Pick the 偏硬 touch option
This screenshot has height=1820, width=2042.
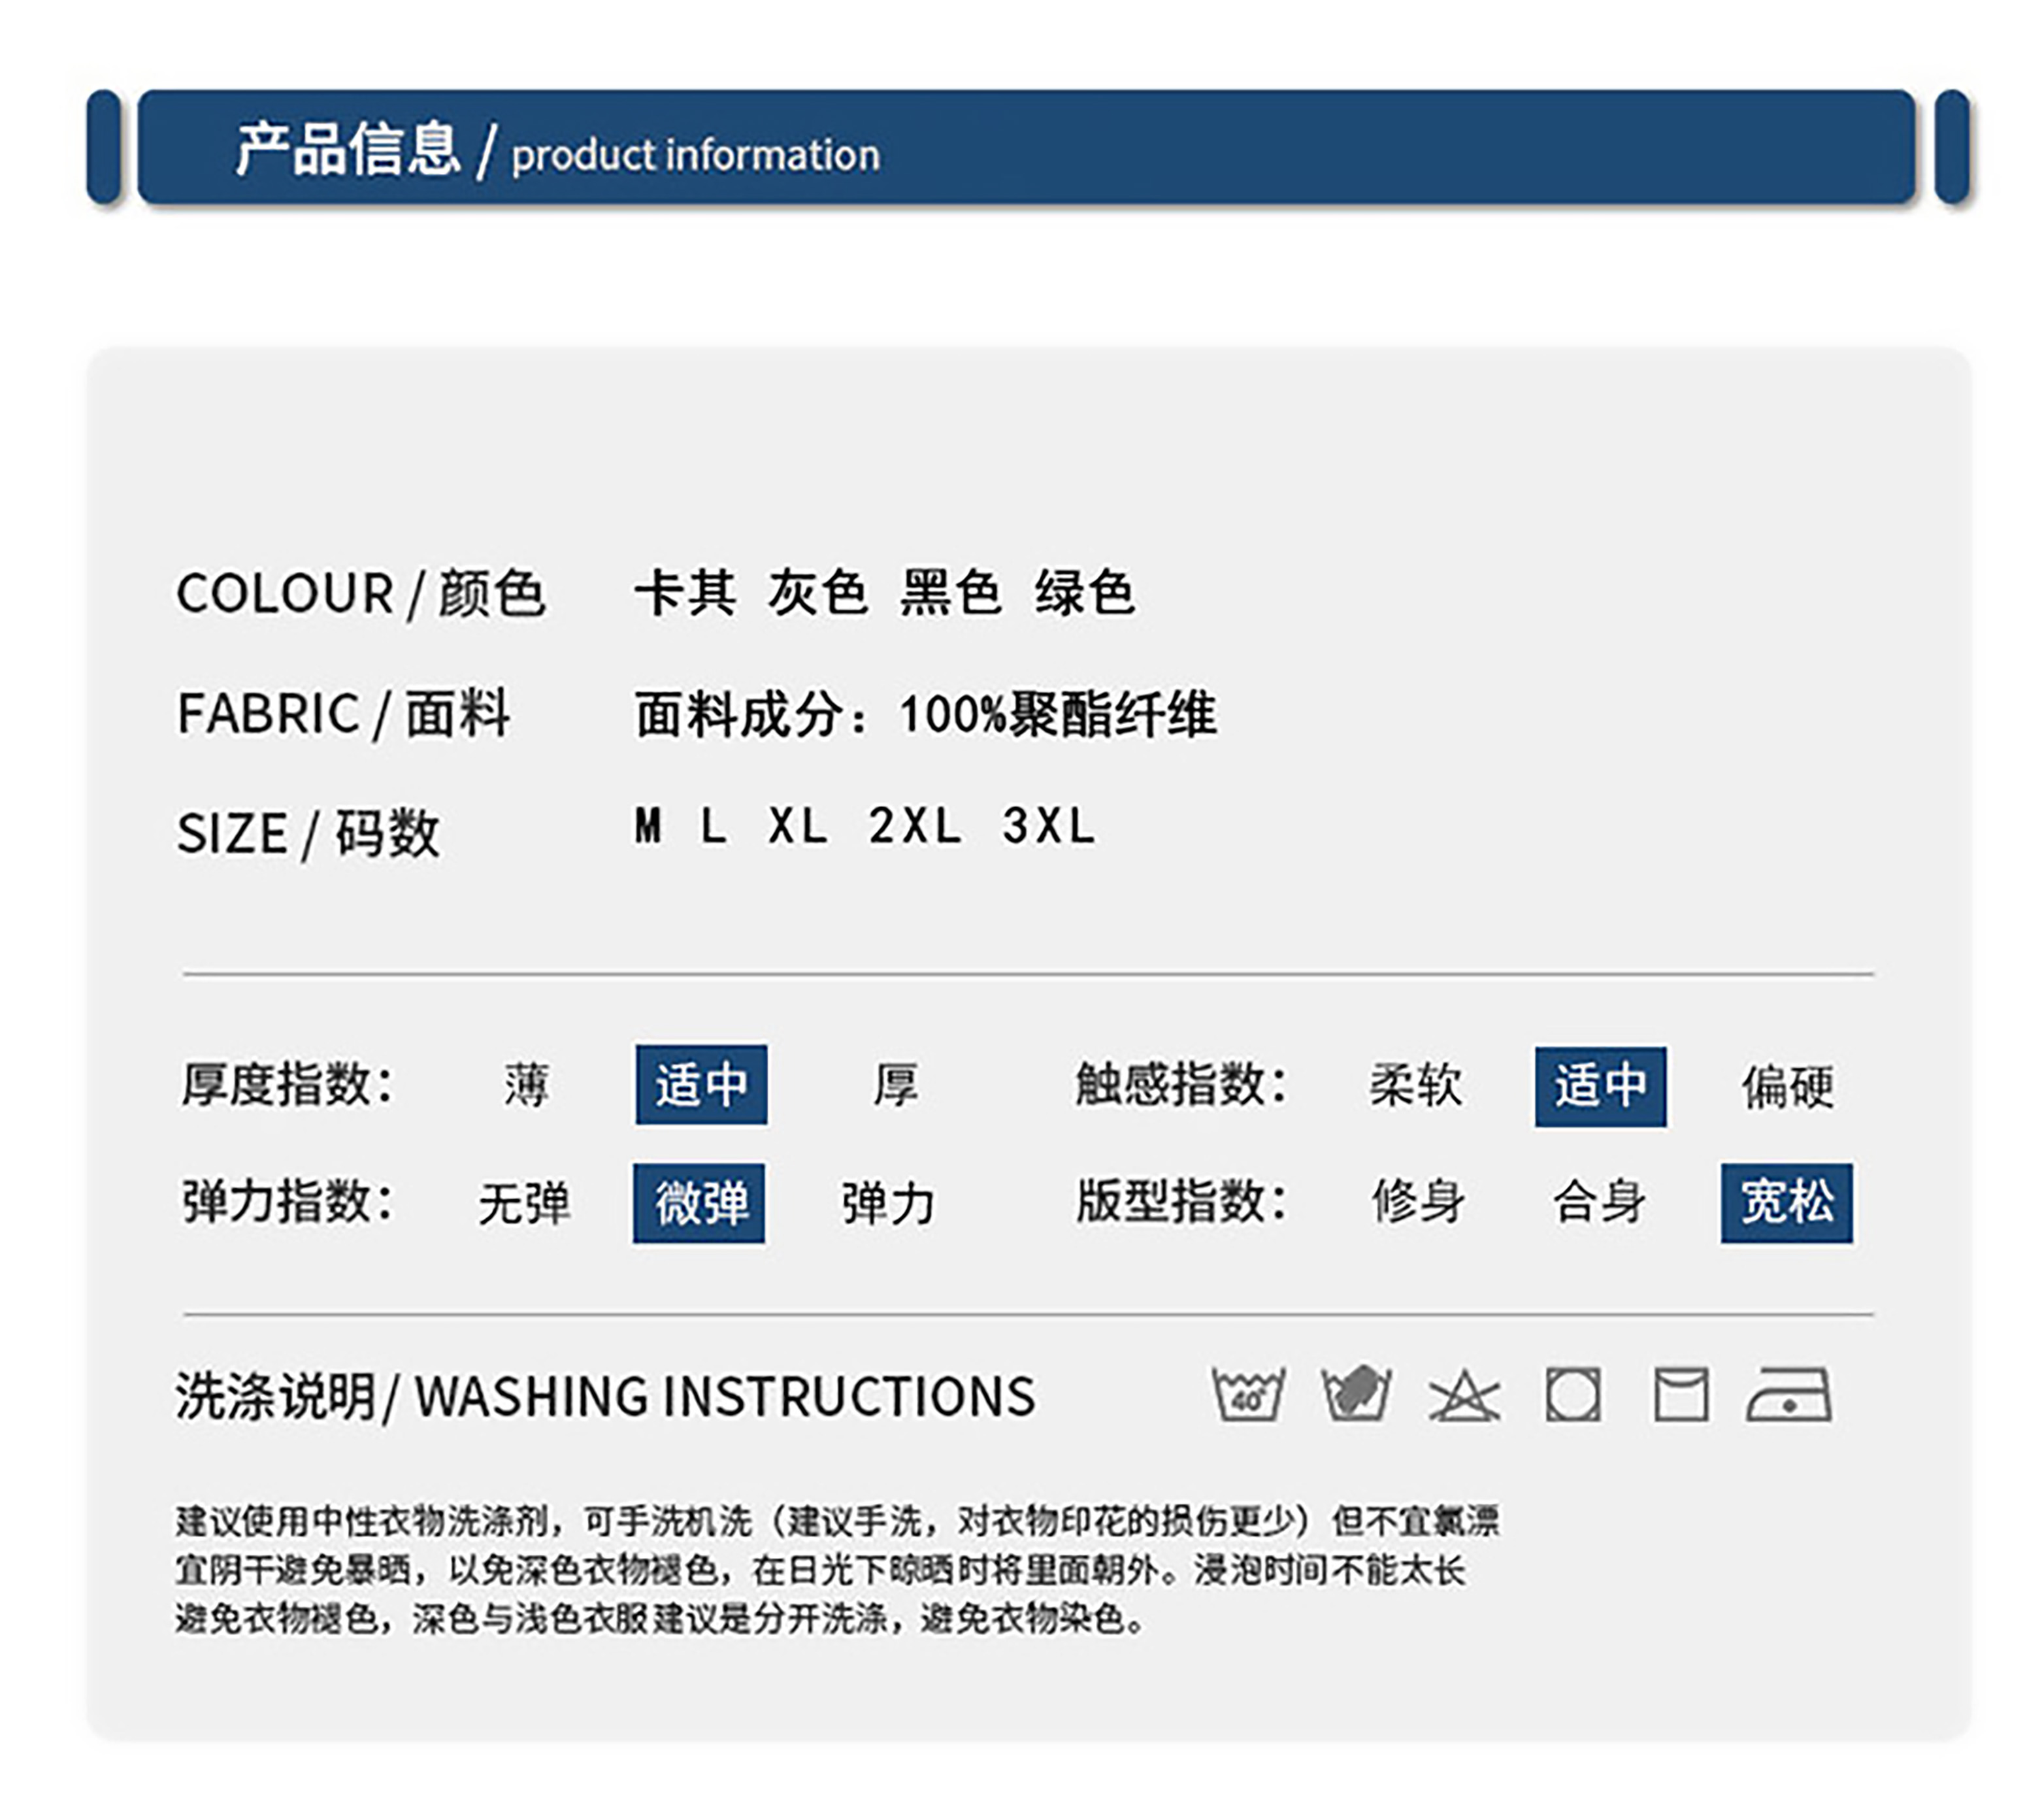1787,1087
